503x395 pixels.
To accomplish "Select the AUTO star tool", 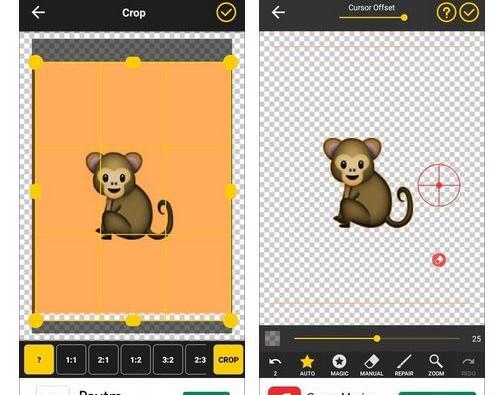I will (x=307, y=365).
